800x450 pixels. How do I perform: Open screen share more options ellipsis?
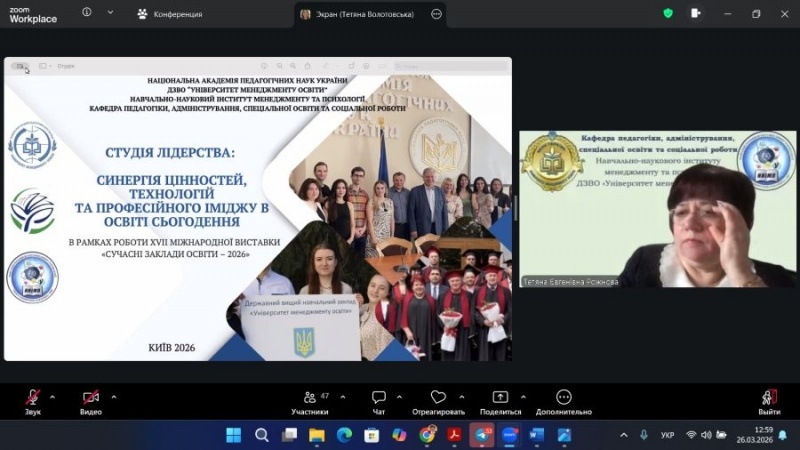(436, 14)
